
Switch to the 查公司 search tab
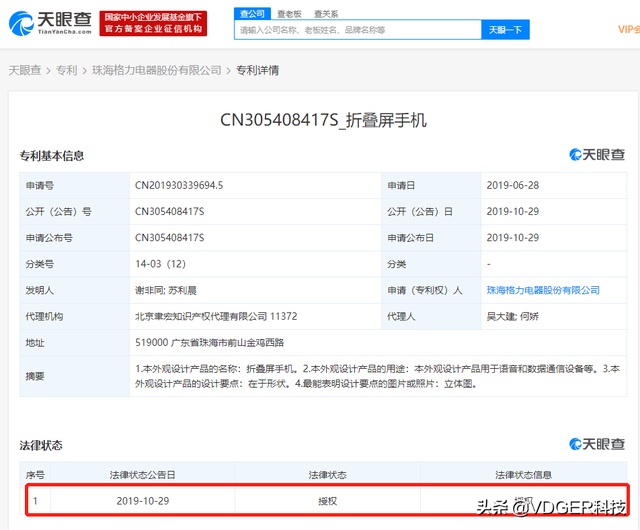coord(252,13)
